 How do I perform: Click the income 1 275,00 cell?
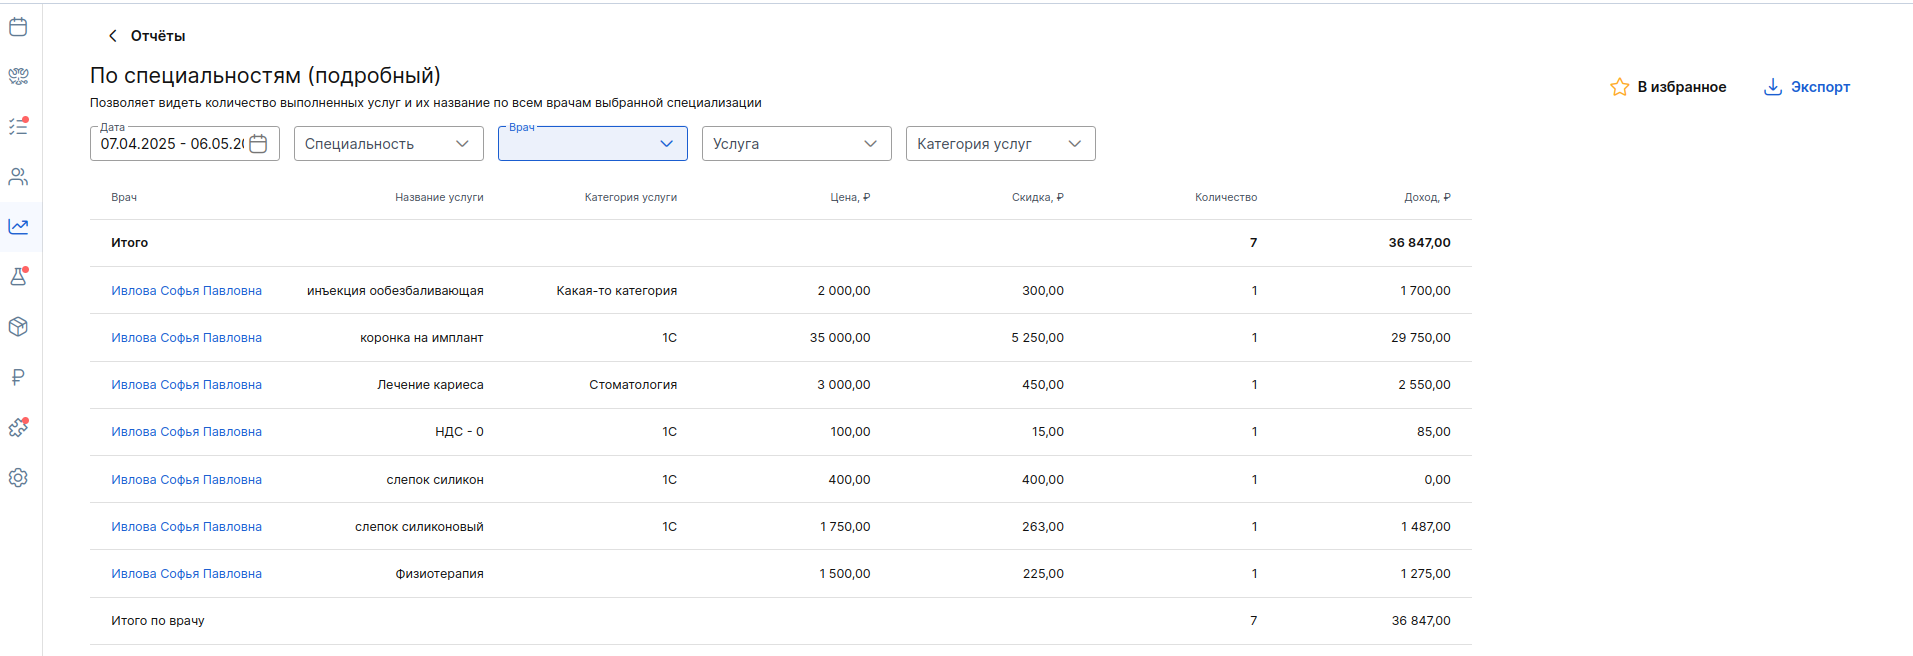pos(1425,574)
